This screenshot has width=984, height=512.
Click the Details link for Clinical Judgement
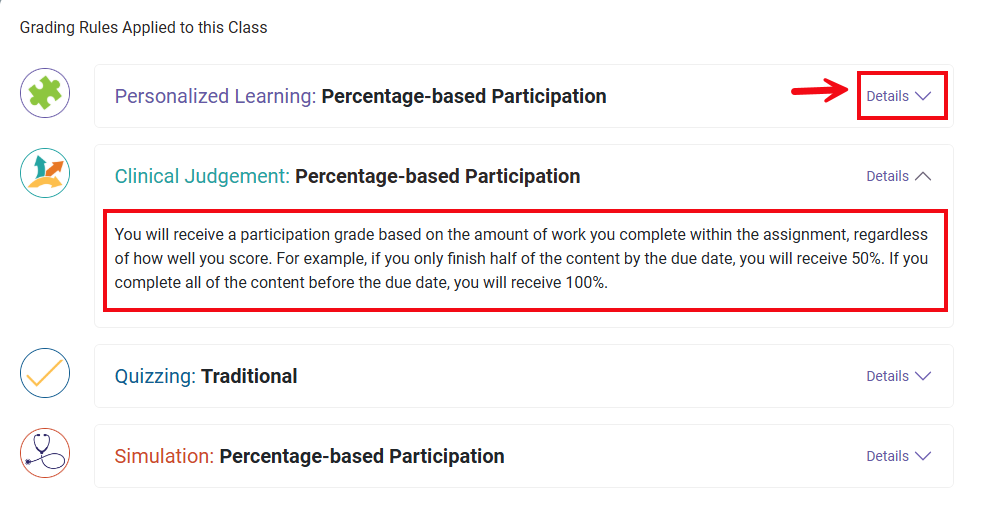point(887,176)
